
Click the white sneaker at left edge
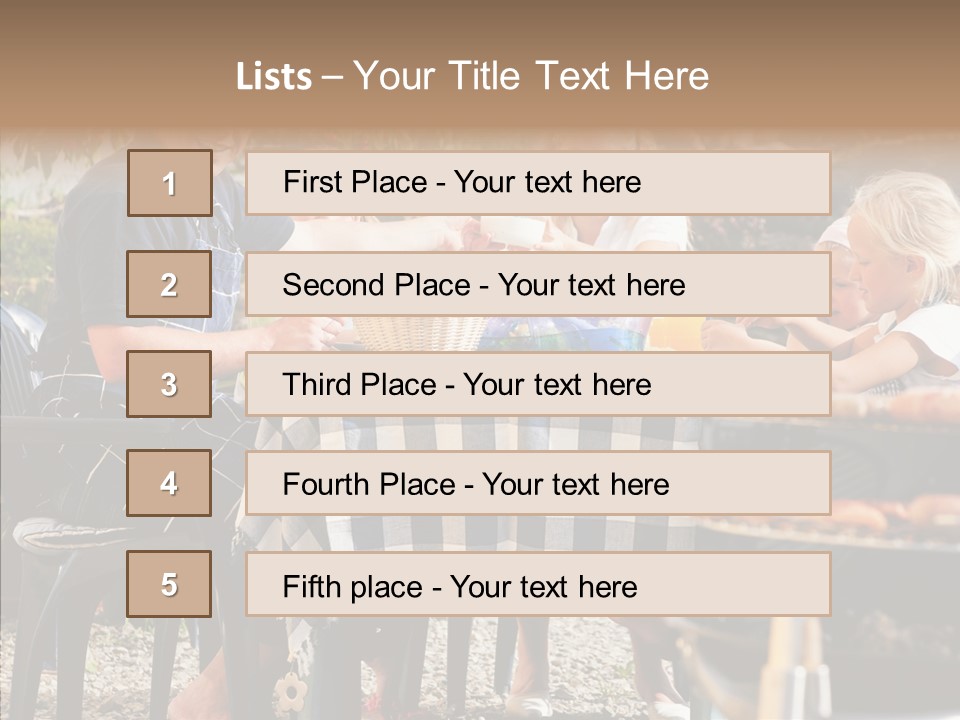(68, 537)
